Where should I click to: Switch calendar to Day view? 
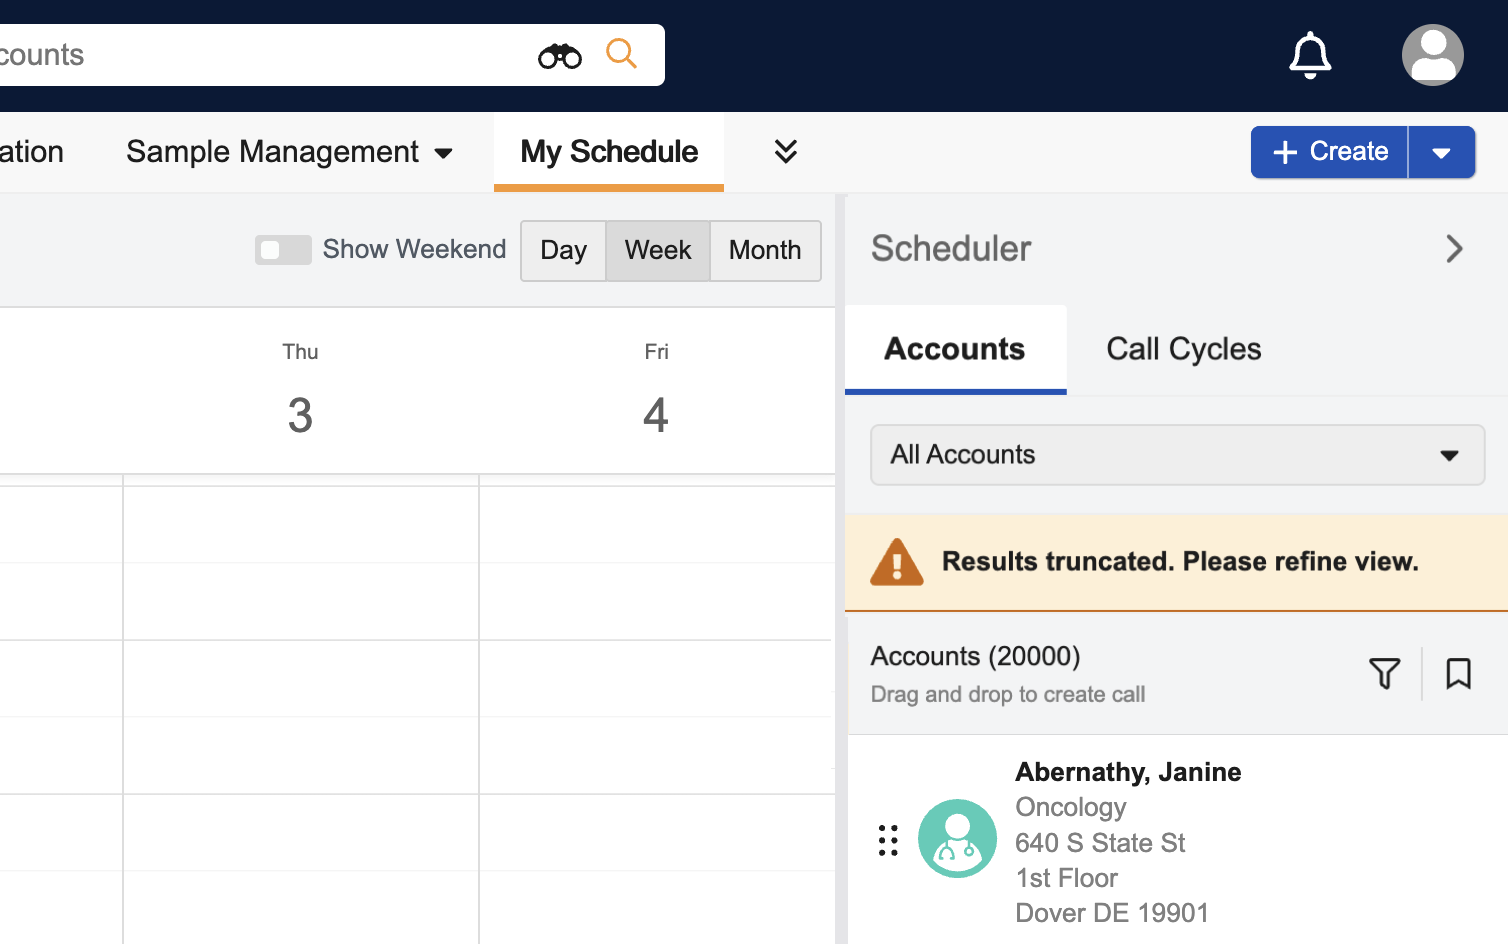point(563,250)
